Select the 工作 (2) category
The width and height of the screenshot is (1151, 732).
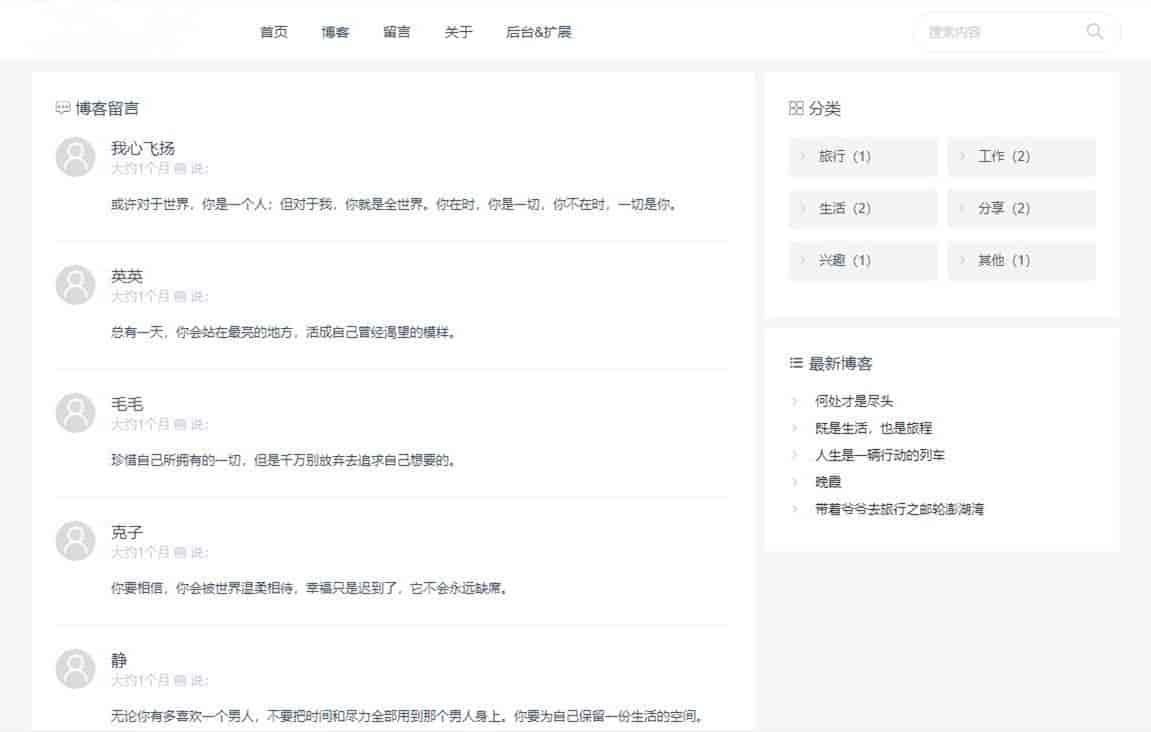[x=1003, y=156]
